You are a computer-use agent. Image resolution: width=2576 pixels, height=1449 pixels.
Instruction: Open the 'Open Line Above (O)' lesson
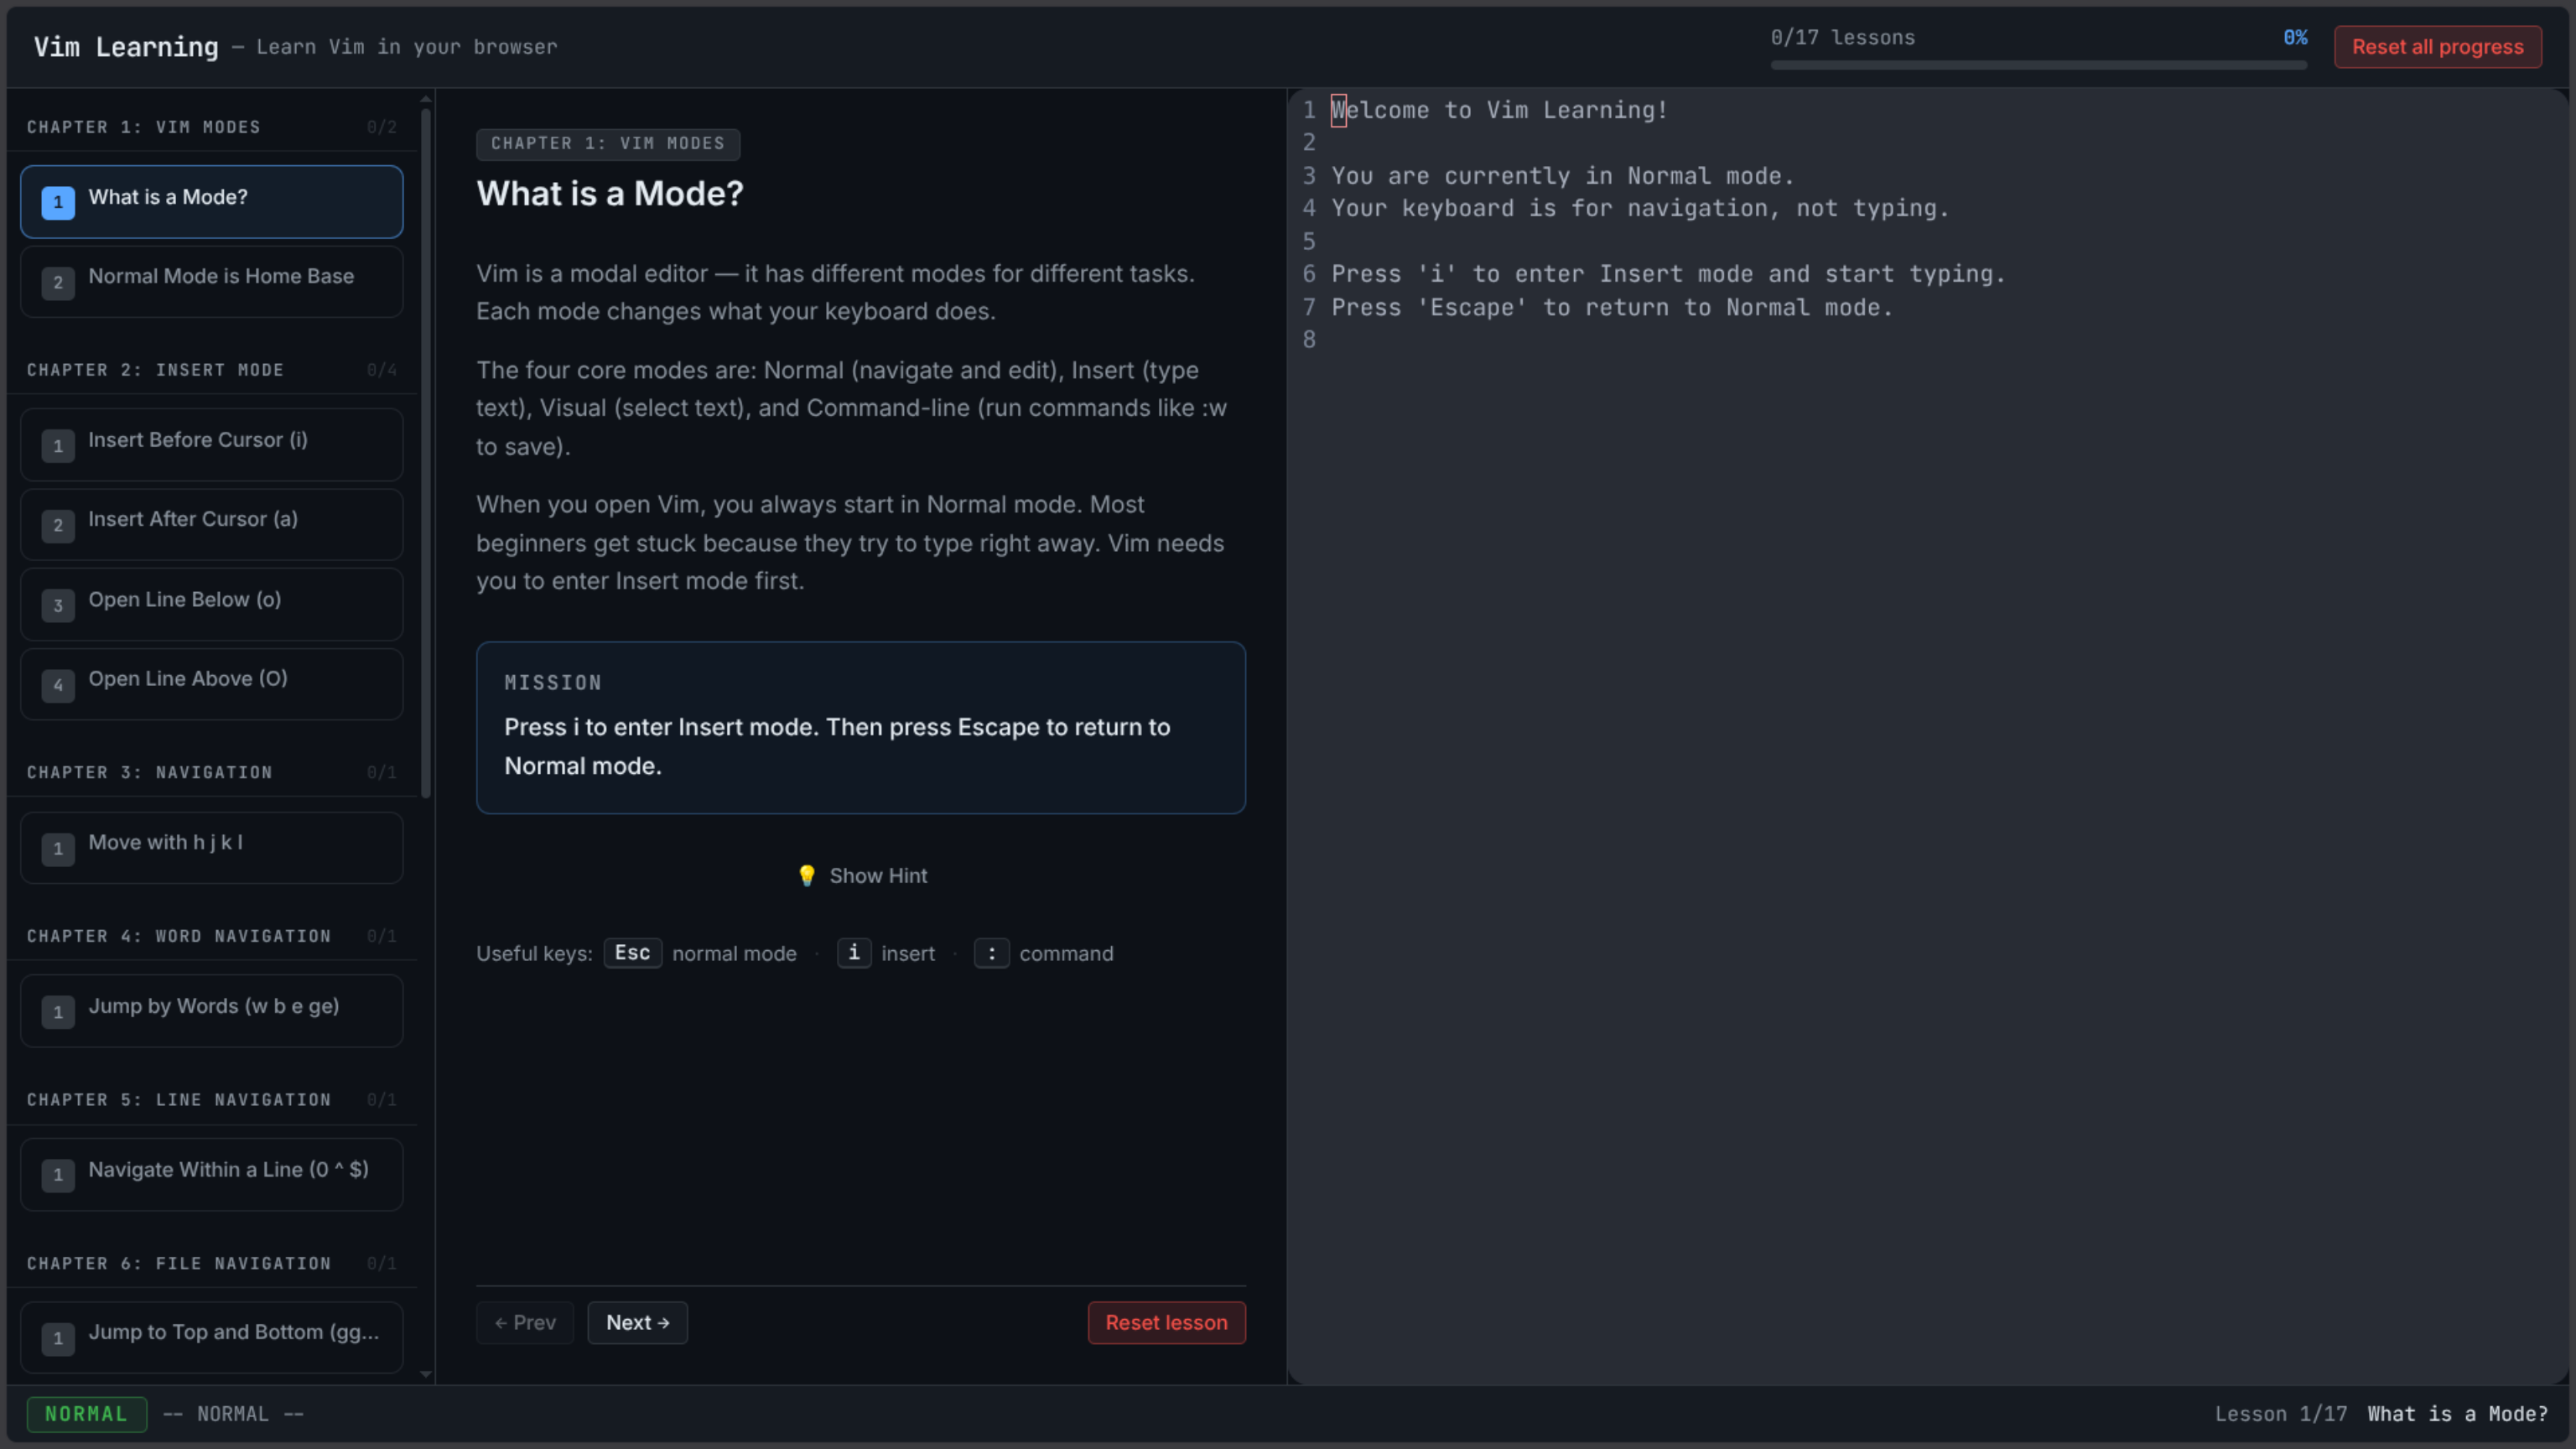pos(211,684)
